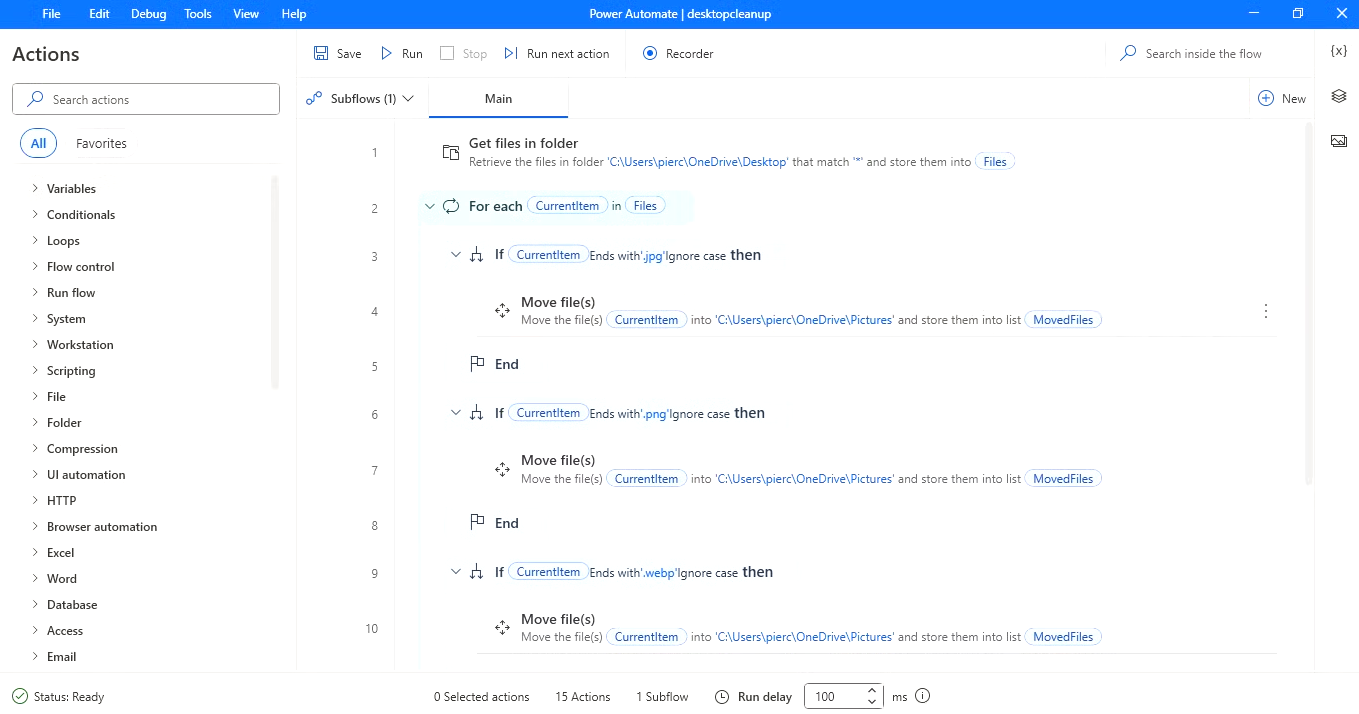Collapse the If '.webp' block
Screen dimensions: 1359x714
coord(456,572)
